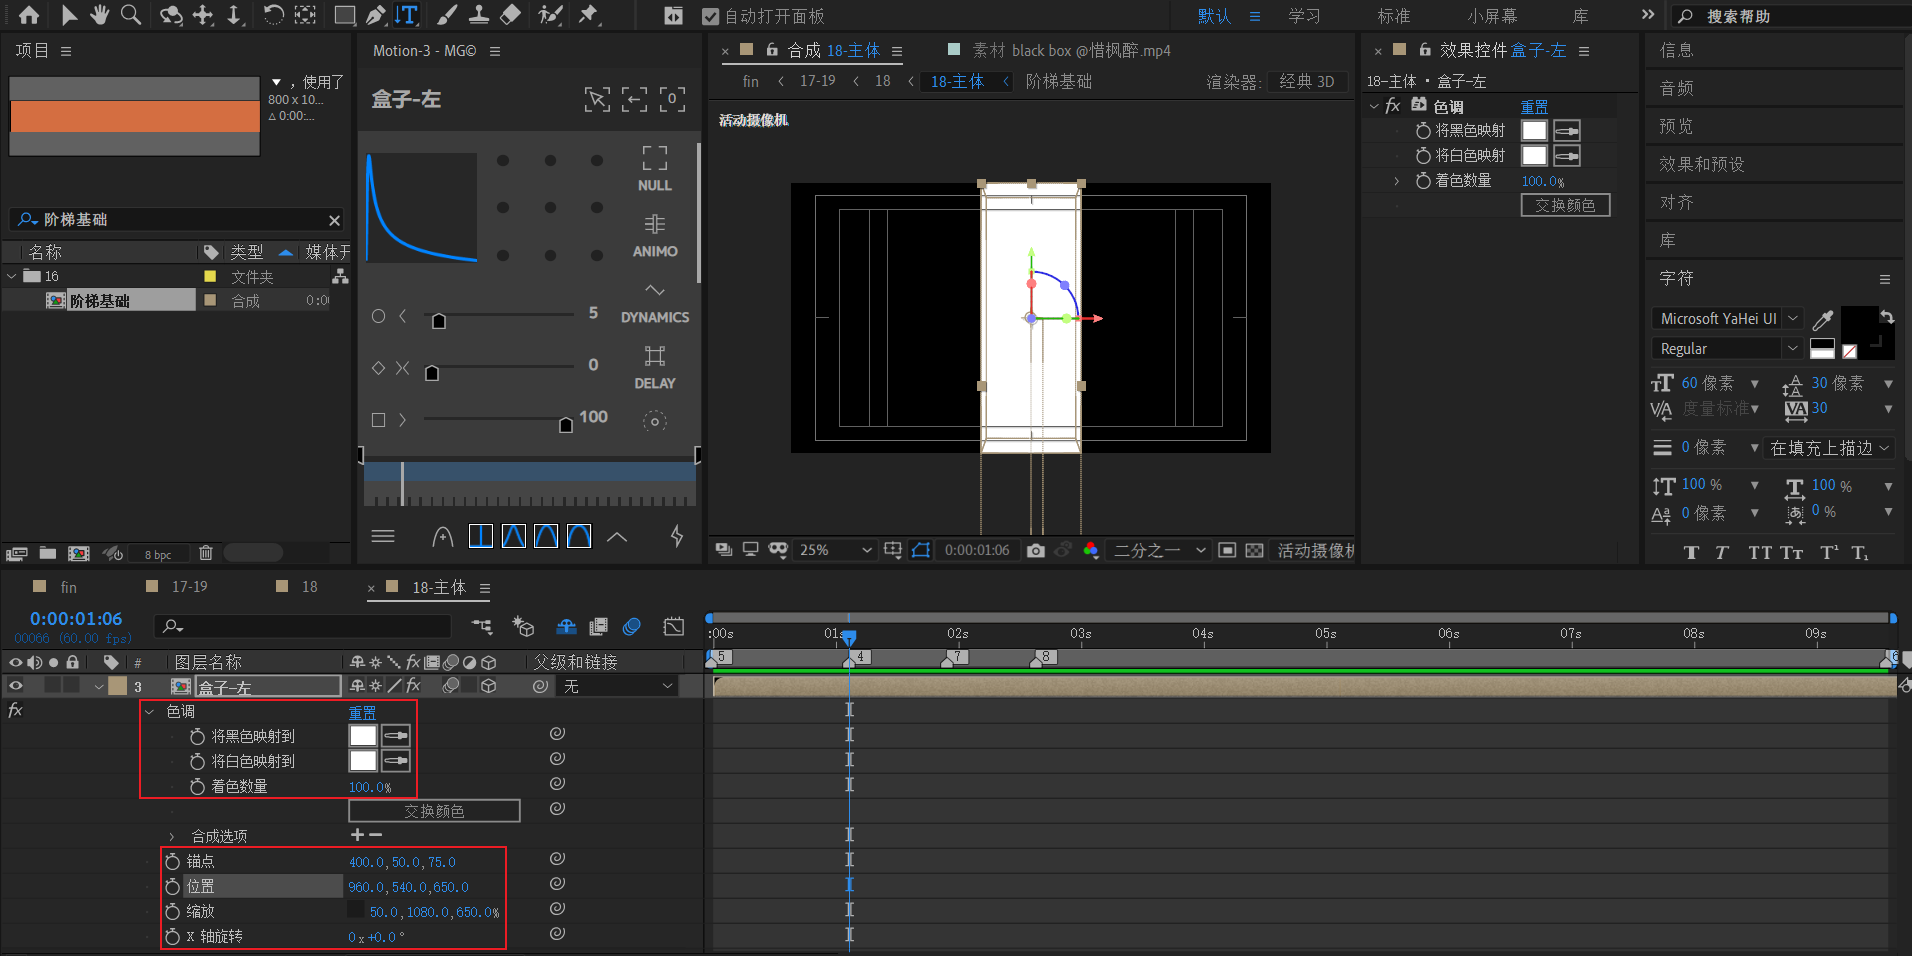Hide the 盒子-左 layer with eye icon
Viewport: 1912px width, 956px height.
click(x=16, y=686)
